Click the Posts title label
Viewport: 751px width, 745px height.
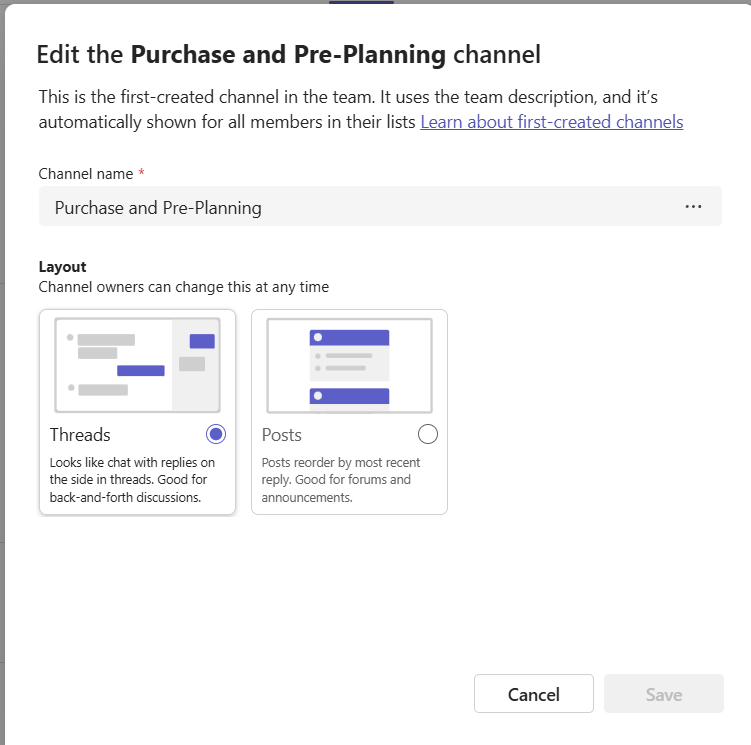[281, 435]
